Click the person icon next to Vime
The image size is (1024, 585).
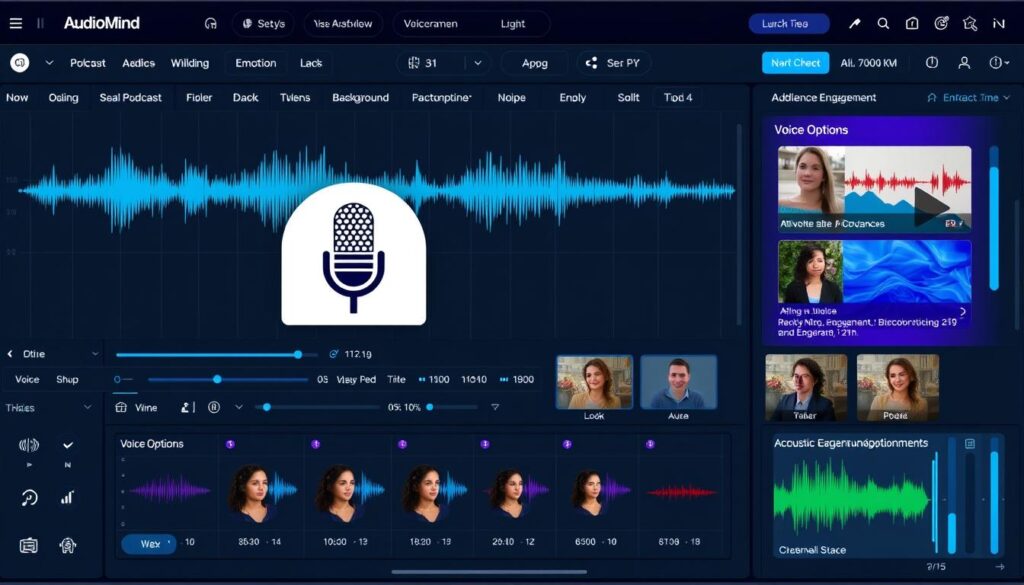pos(185,407)
